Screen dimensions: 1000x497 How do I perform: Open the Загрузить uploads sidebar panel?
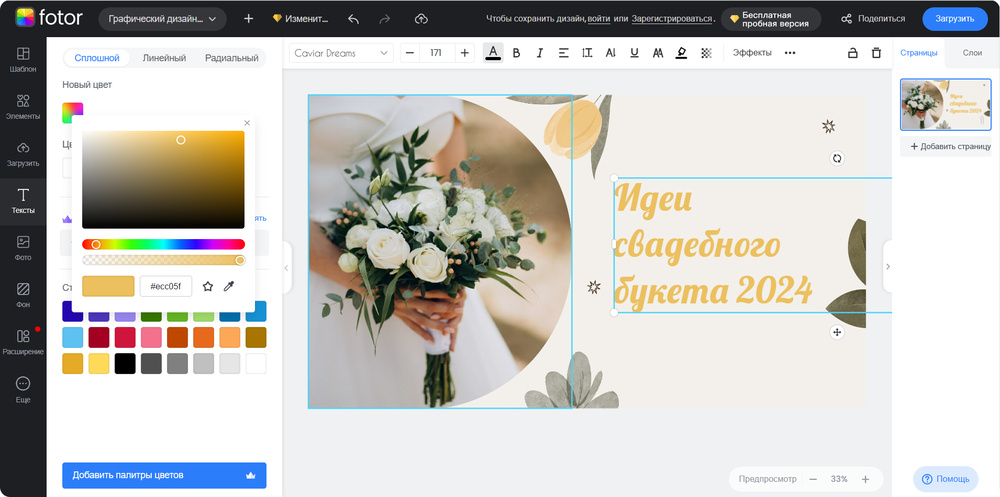pyautogui.click(x=23, y=154)
